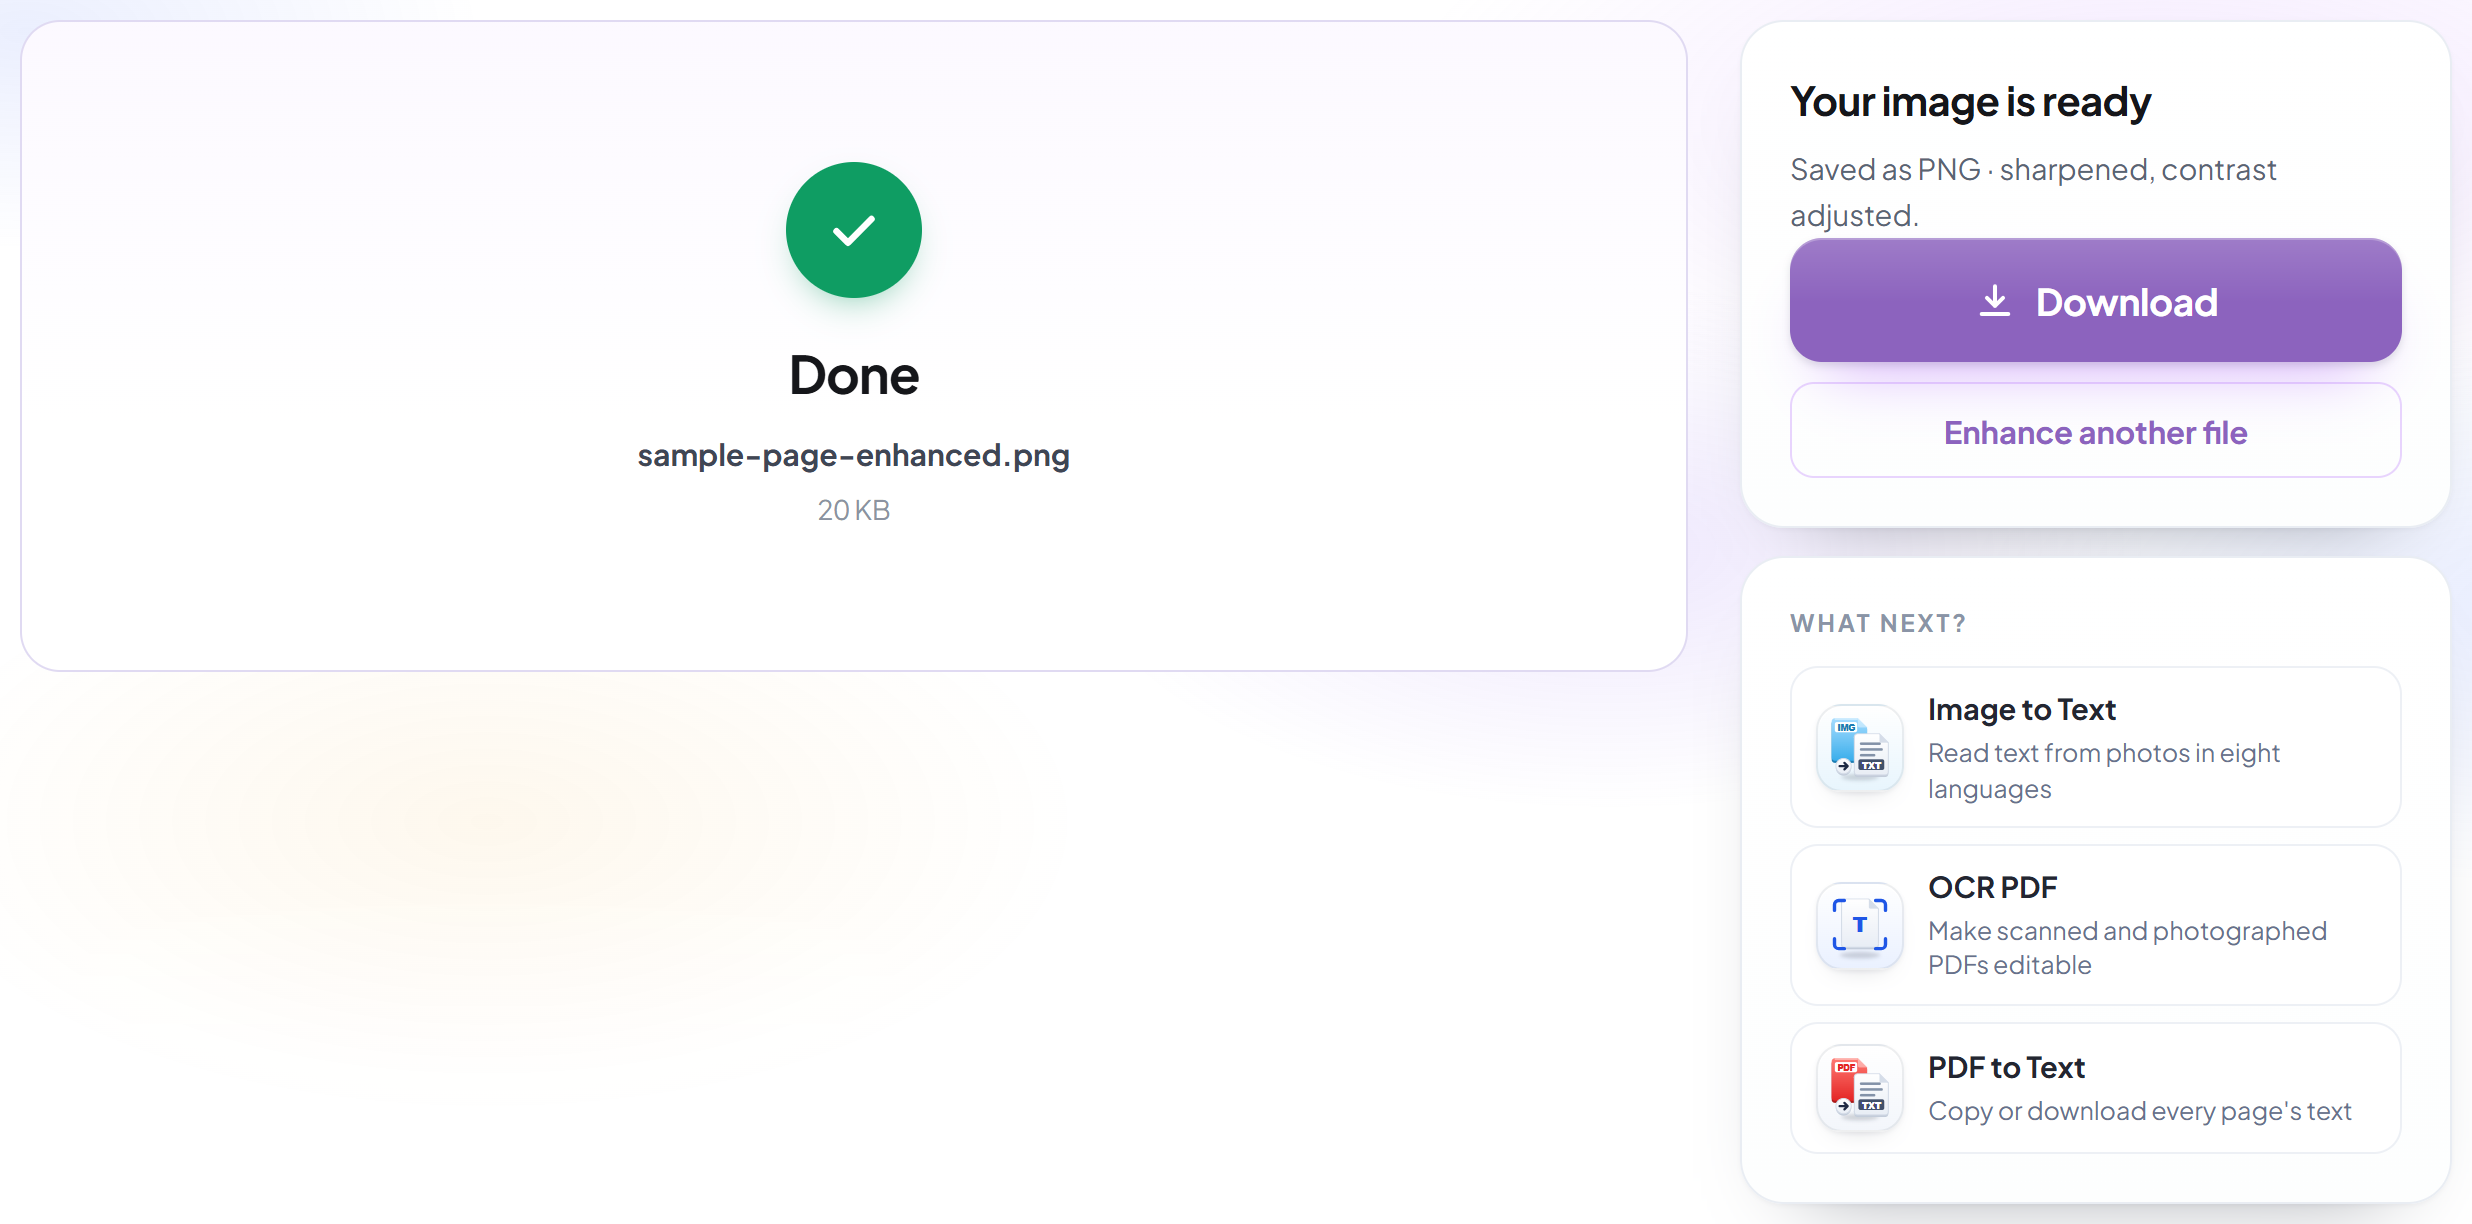The image size is (2472, 1224).
Task: Click Enhance another file button
Action: click(2095, 432)
